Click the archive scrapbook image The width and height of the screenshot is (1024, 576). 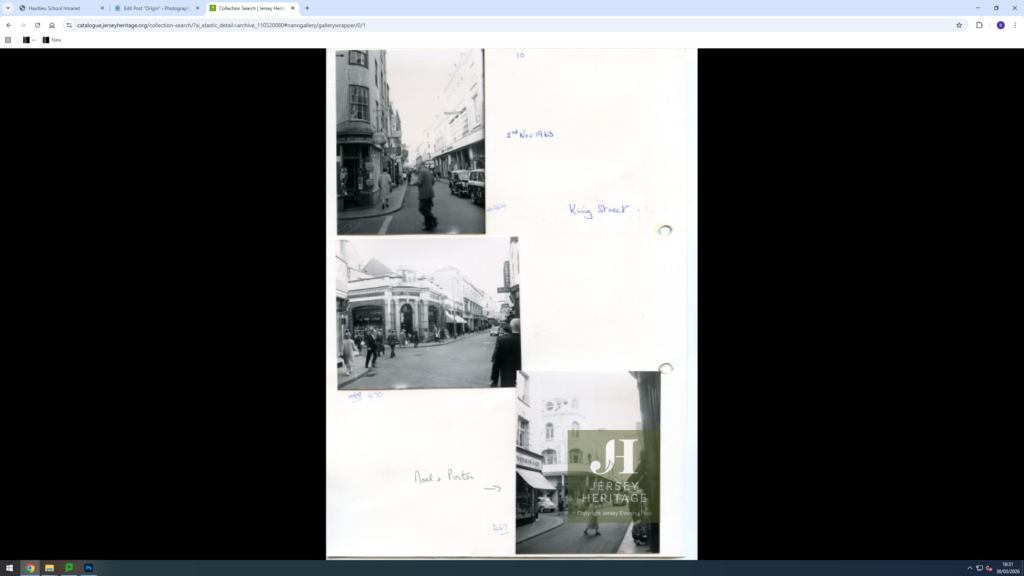511,303
